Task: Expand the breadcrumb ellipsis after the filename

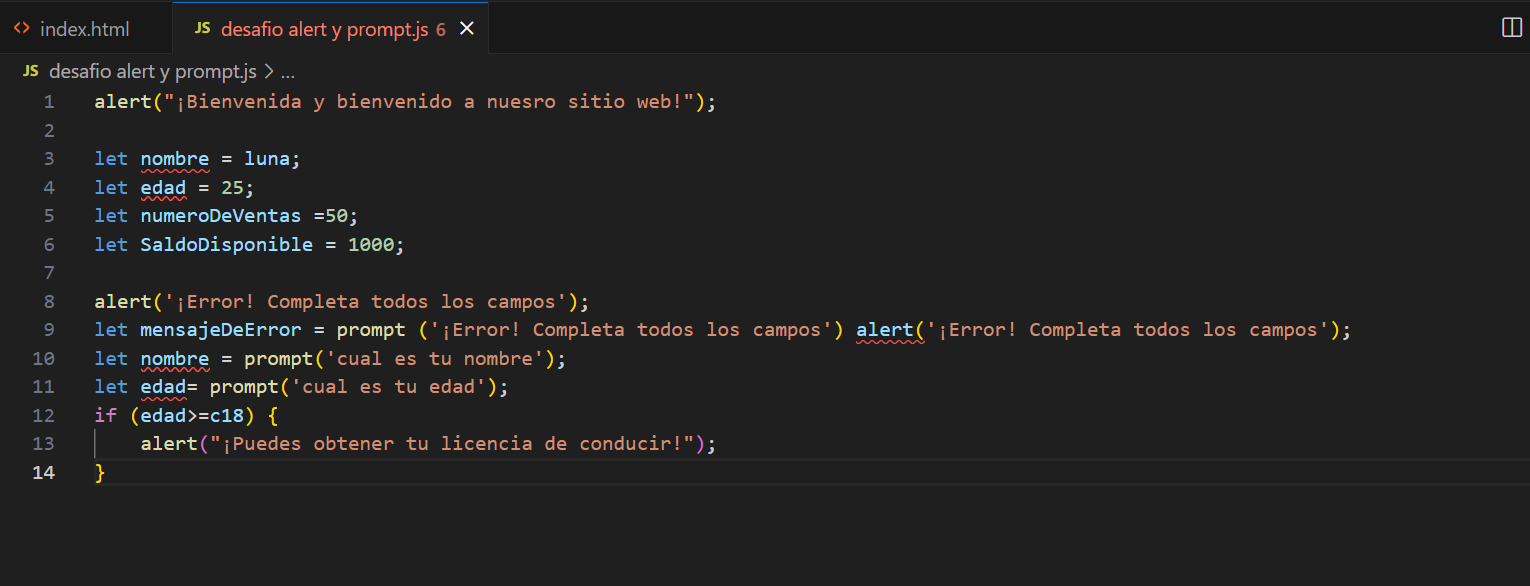Action: pyautogui.click(x=287, y=71)
